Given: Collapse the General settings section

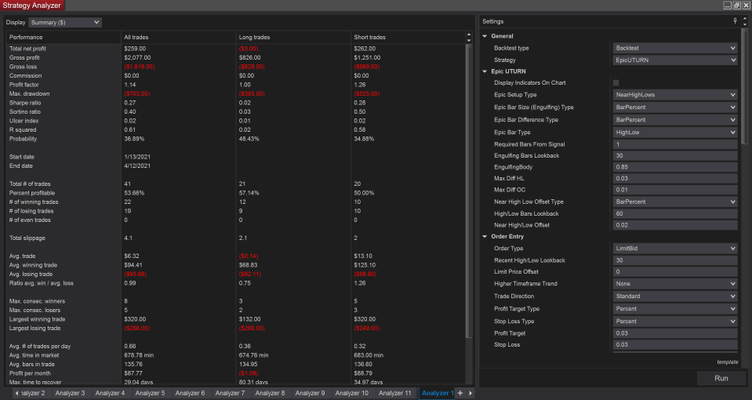Looking at the screenshot, I should pos(485,36).
